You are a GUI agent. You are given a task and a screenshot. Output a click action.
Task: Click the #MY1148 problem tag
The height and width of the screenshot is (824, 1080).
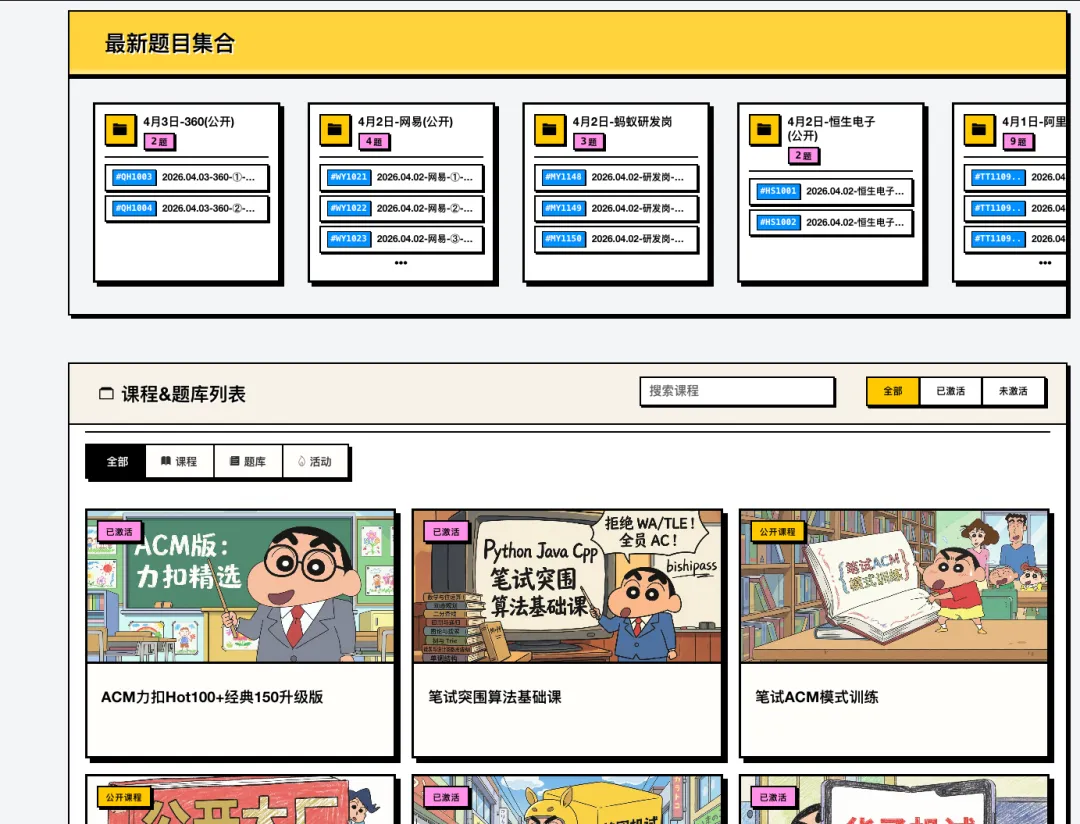click(563, 177)
